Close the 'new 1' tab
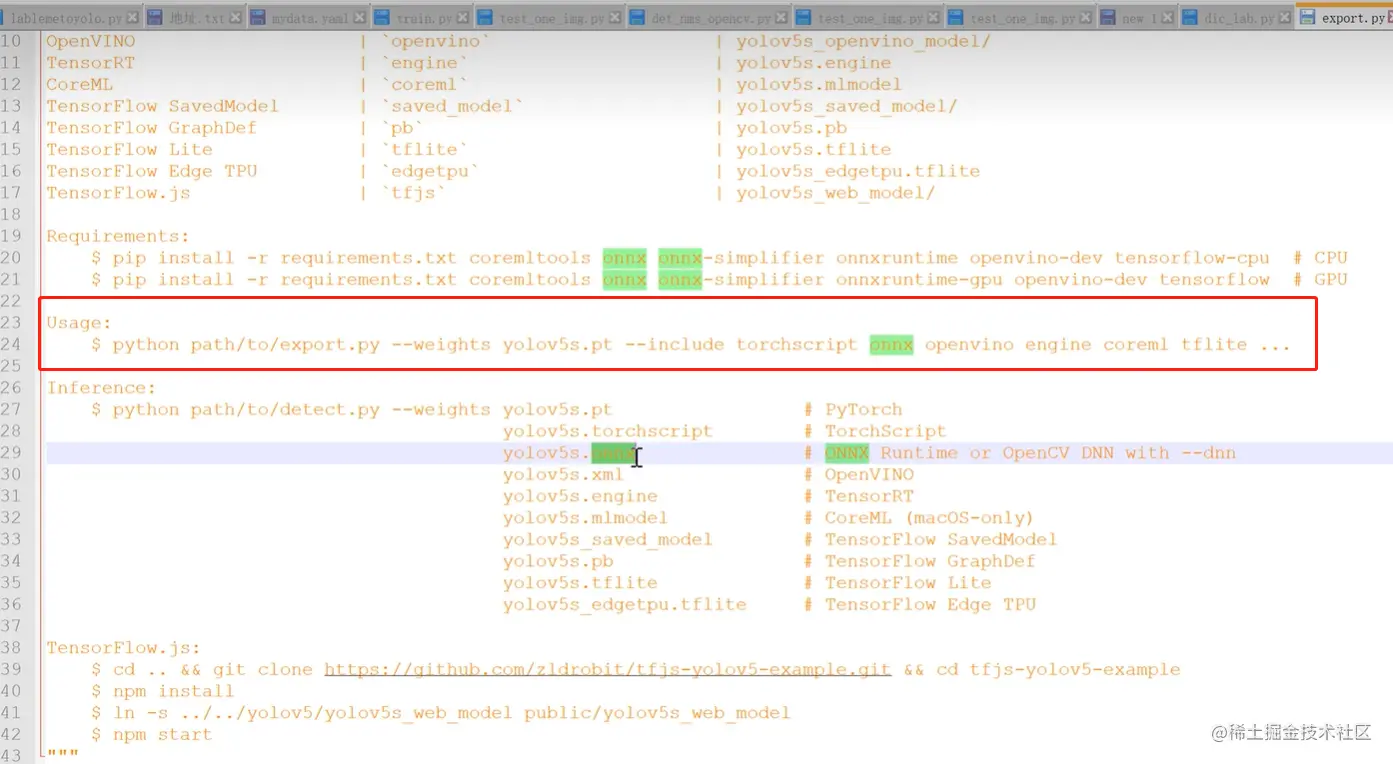 (1168, 18)
